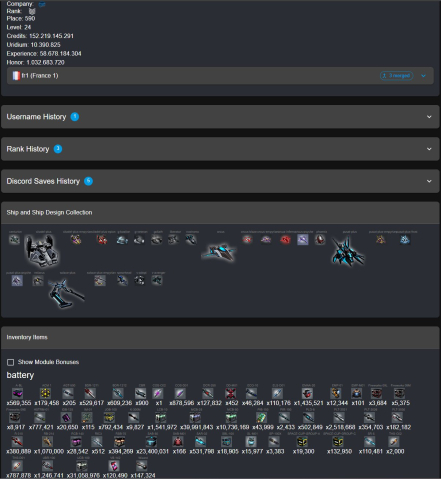Click the company logo next to Company label

click(x=42, y=4)
